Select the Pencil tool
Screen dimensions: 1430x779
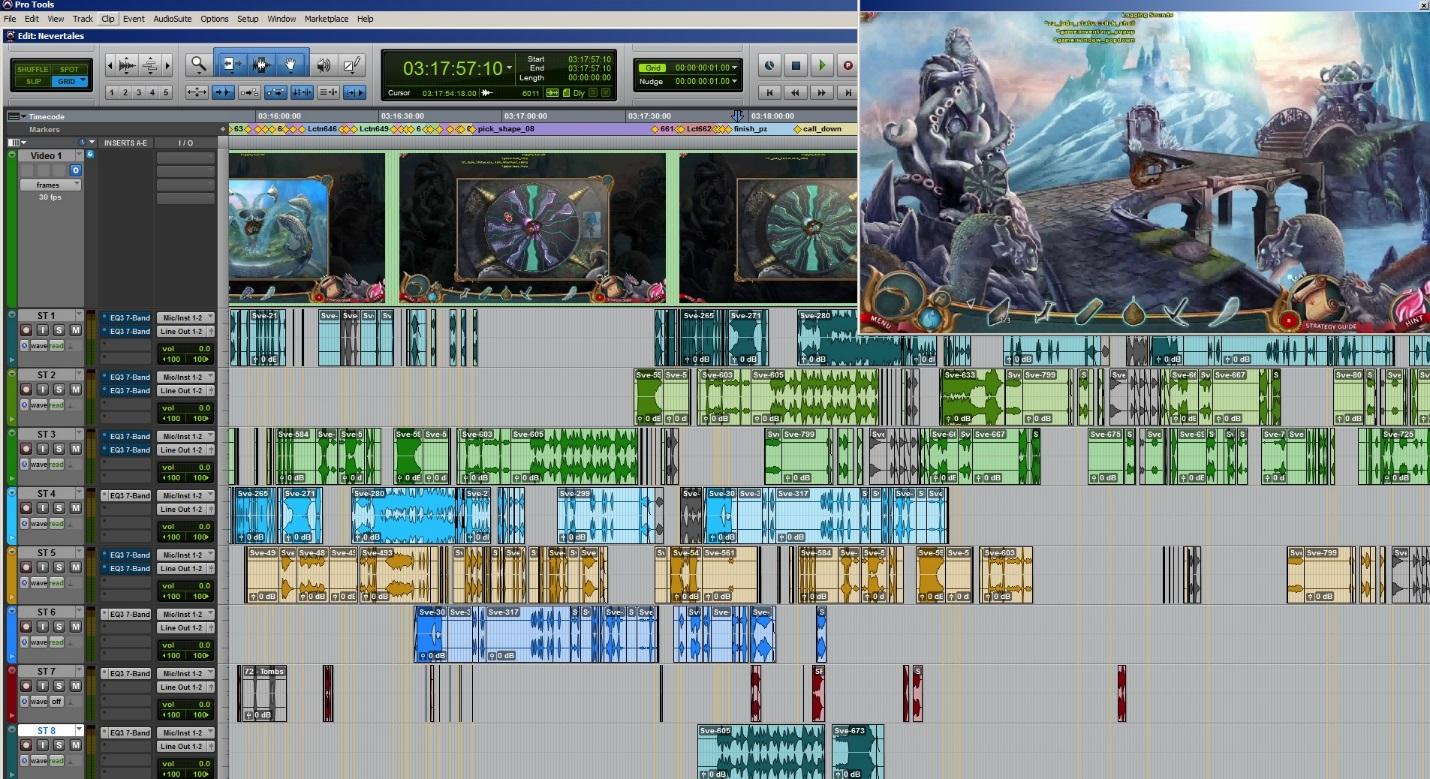352,65
